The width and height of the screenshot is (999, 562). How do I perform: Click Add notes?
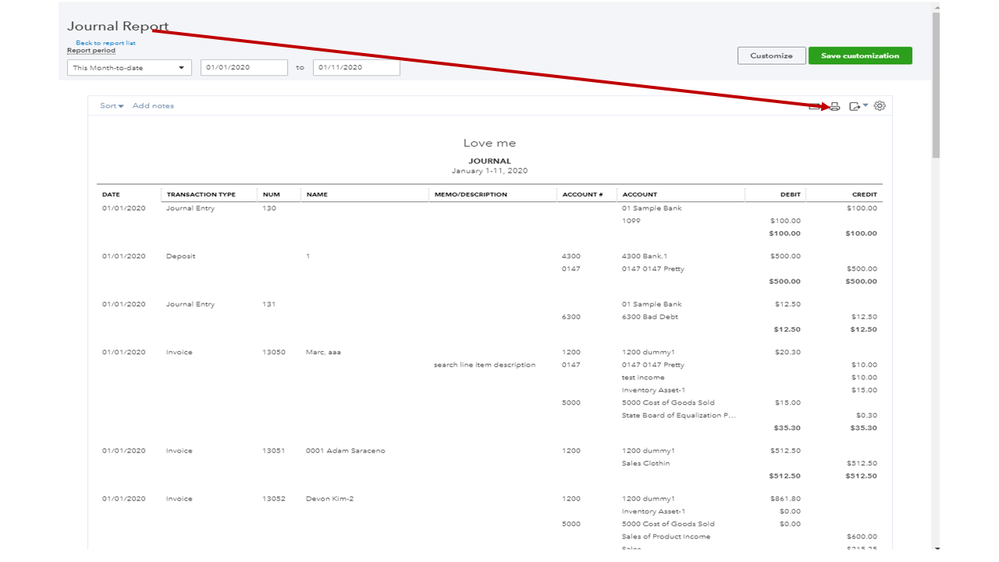(153, 106)
